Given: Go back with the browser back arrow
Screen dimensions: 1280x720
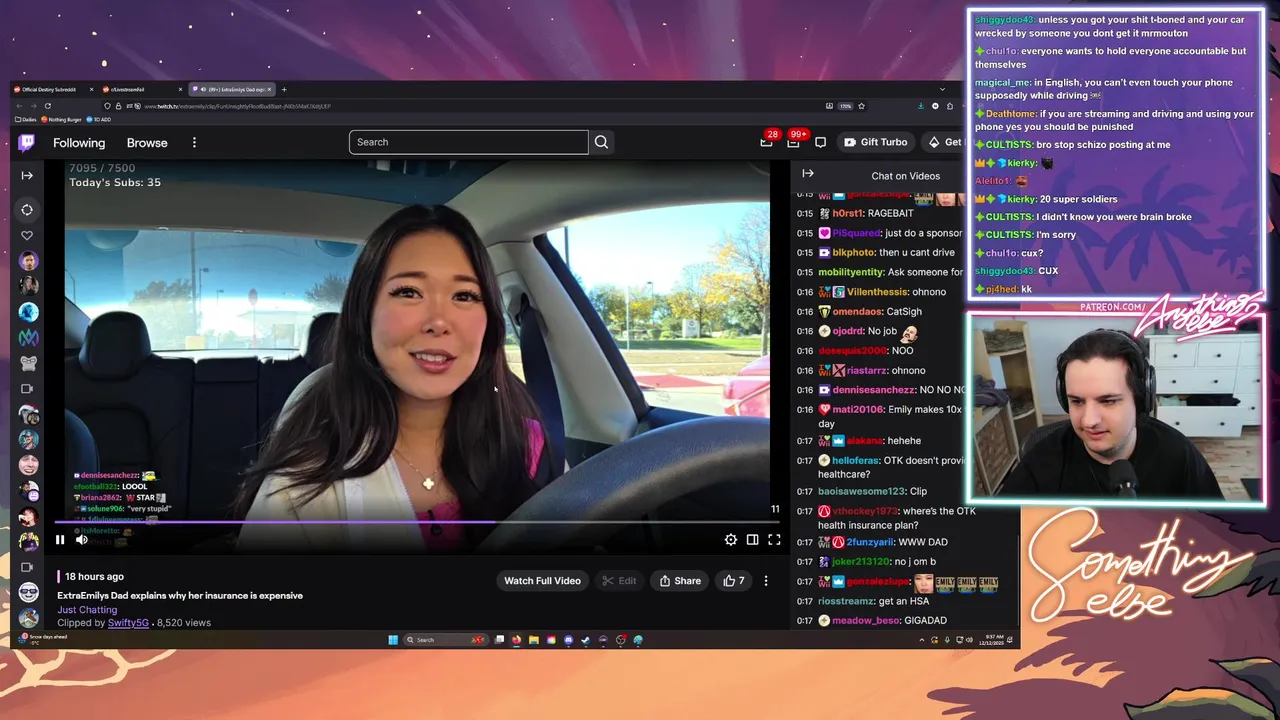Looking at the screenshot, I should click(19, 106).
